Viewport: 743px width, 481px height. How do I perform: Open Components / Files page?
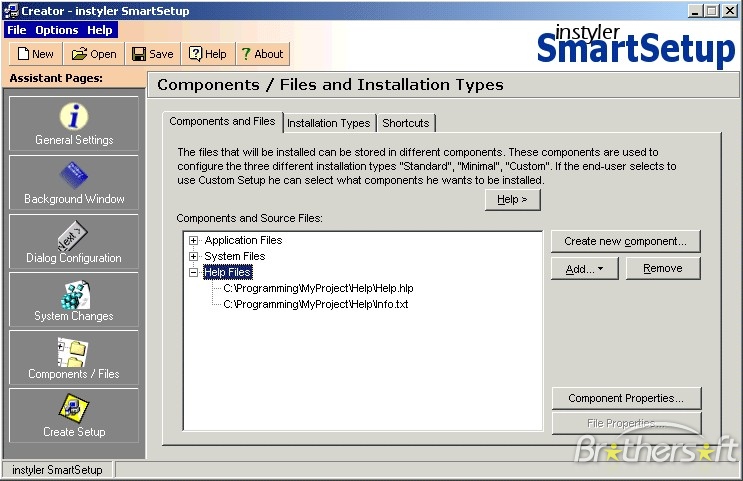pyautogui.click(x=74, y=358)
